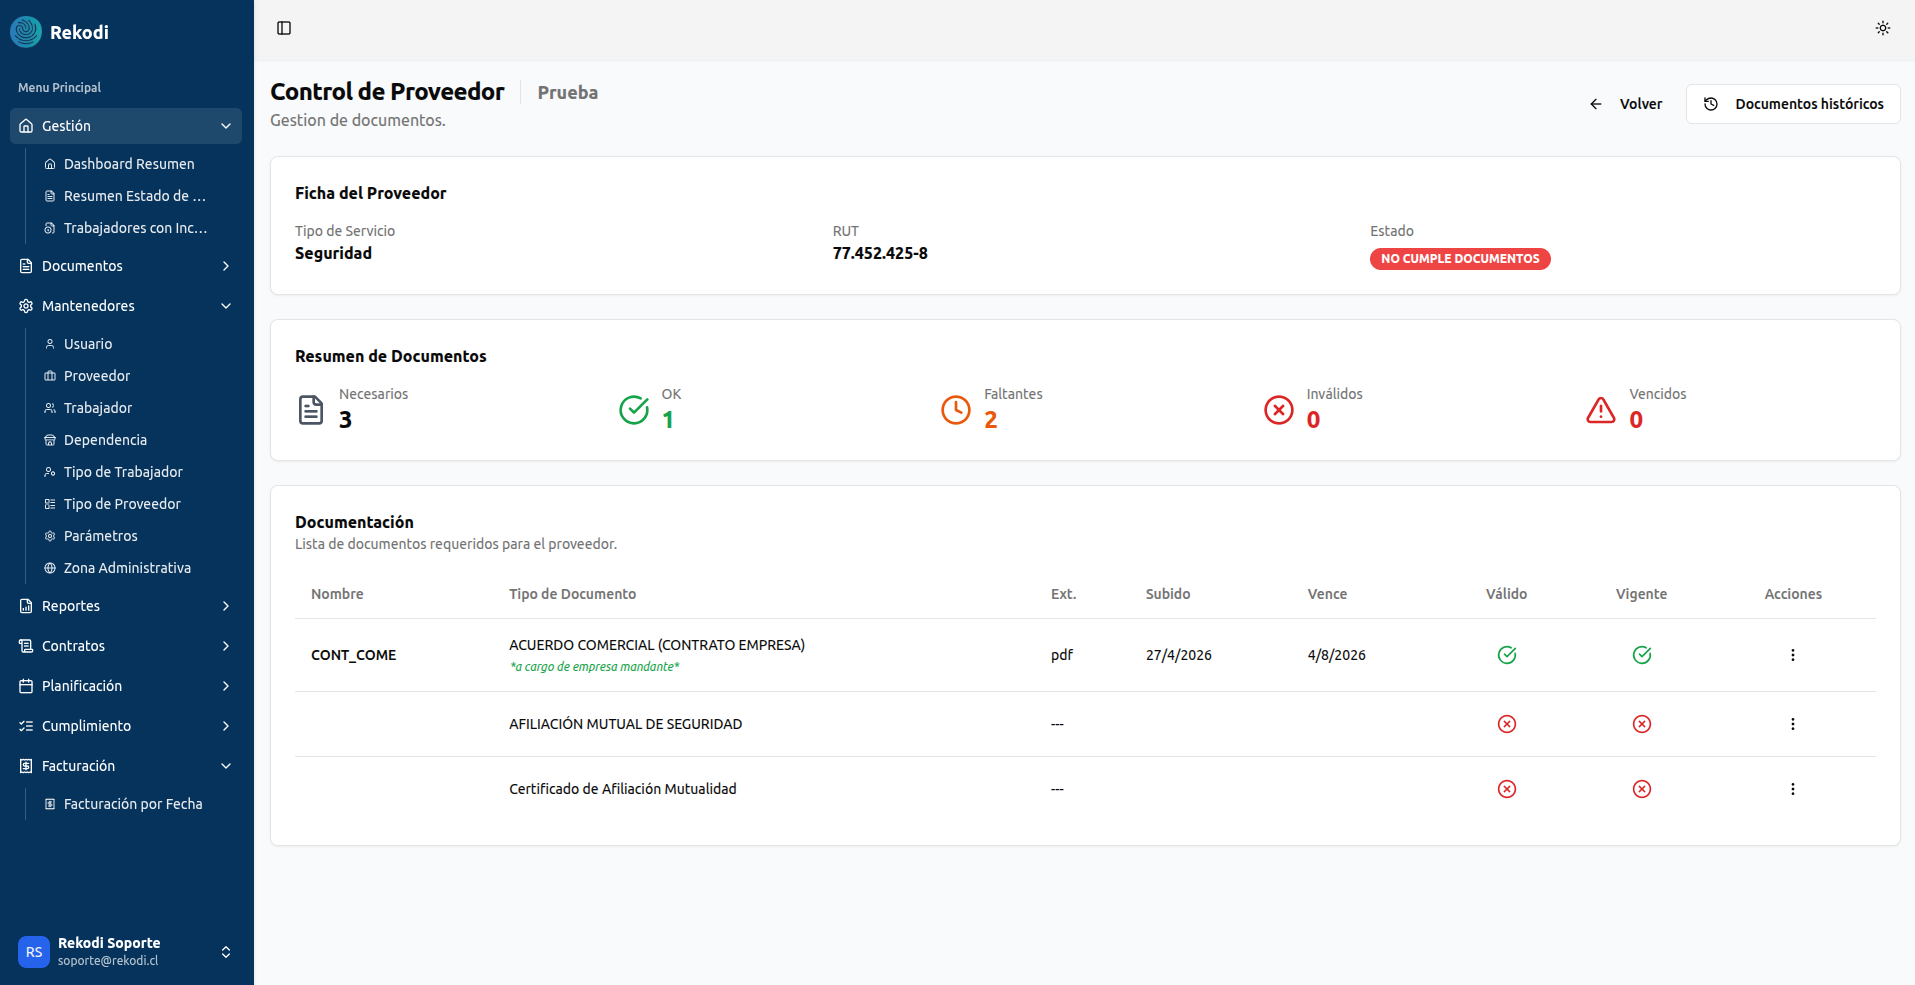Click Vigente check icon for CONT_COME

click(1642, 655)
